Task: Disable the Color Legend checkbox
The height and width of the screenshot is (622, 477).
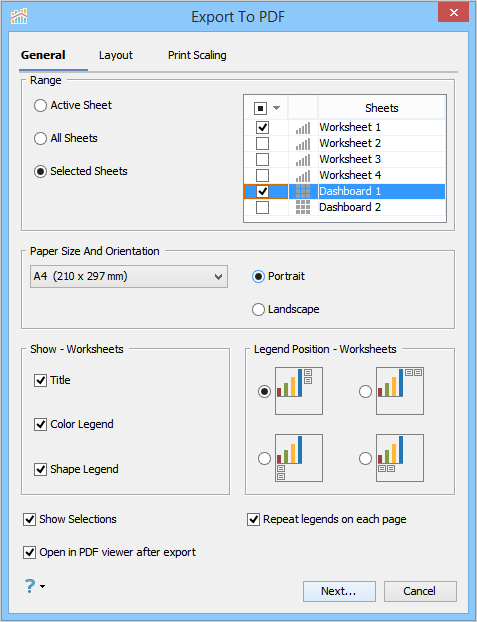Action: pyautogui.click(x=40, y=424)
